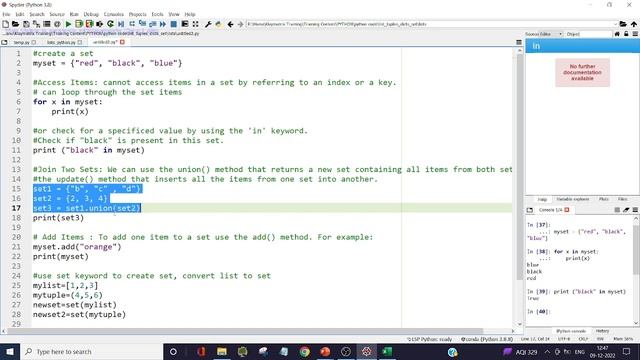Click the Windows Start button
Viewport: 640px width, 360px height.
coord(10,351)
